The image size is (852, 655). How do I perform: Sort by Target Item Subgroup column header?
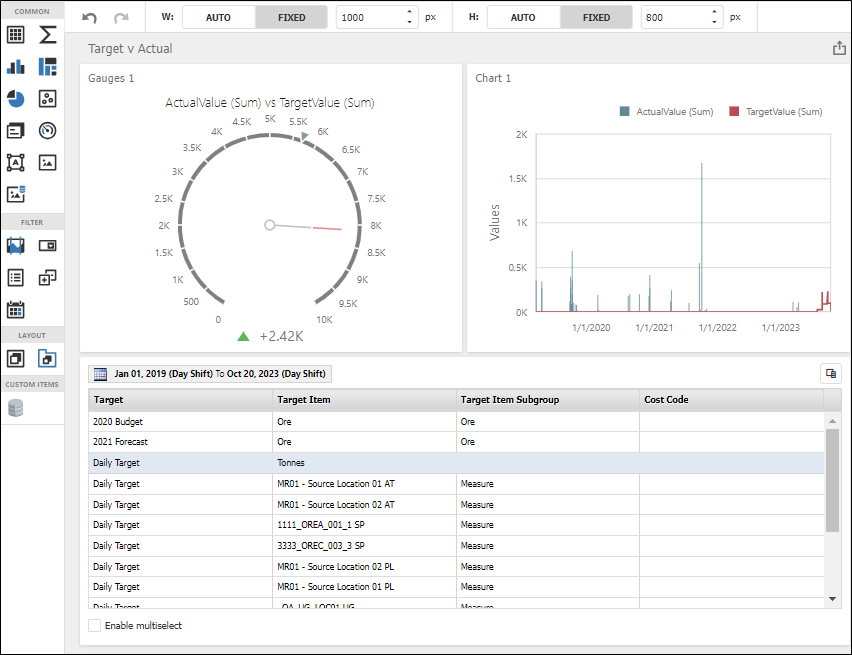[547, 400]
